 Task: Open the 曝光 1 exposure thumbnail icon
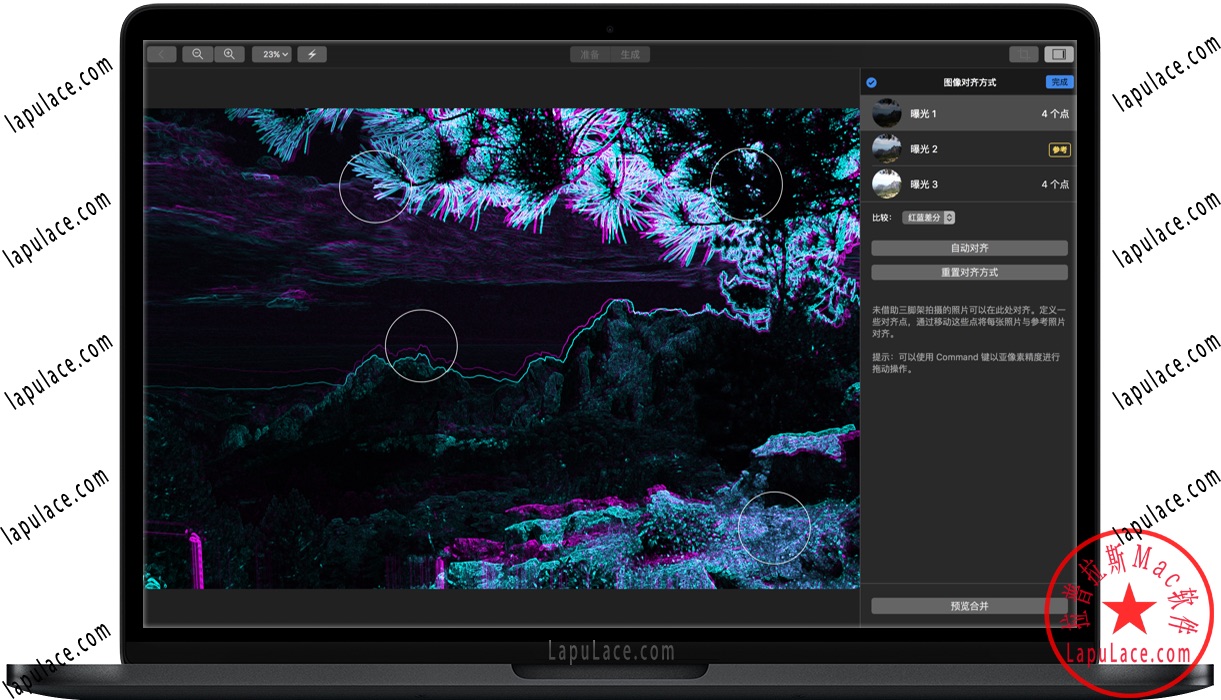coord(888,113)
